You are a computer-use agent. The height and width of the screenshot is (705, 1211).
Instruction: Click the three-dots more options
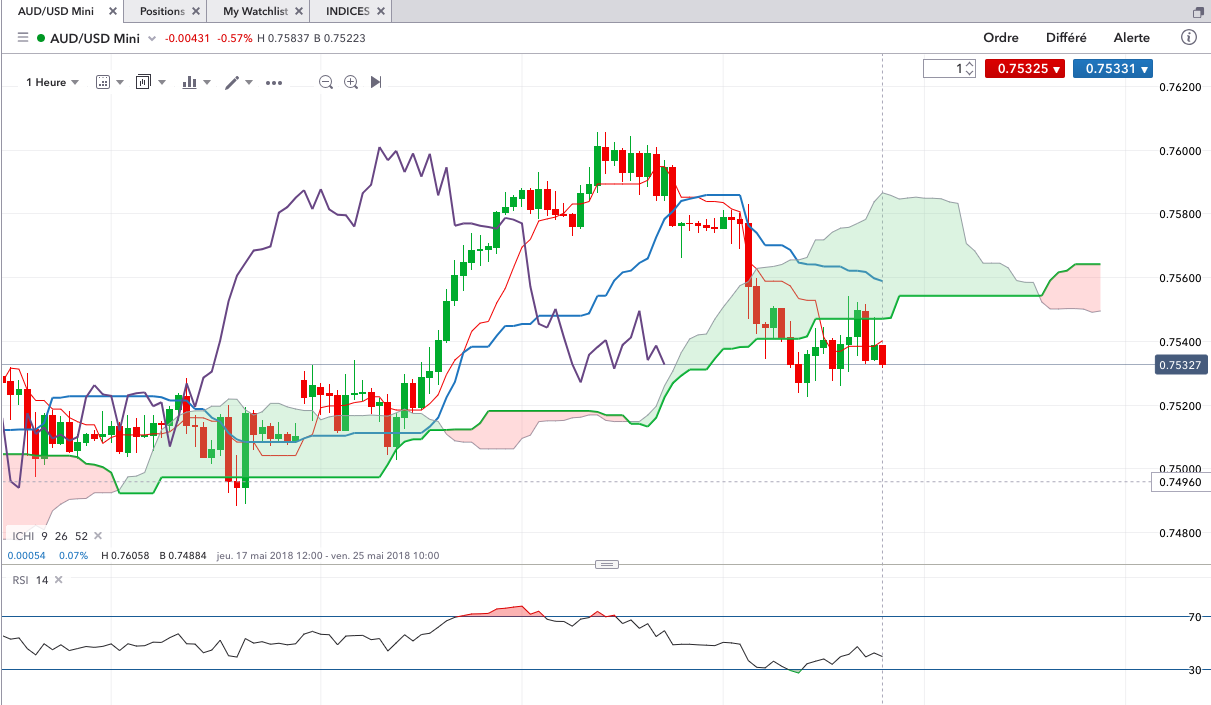274,83
